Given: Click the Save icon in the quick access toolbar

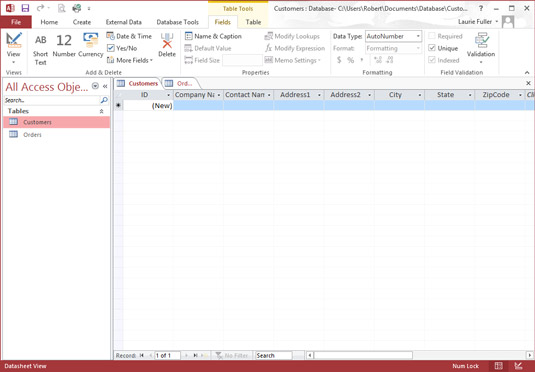Looking at the screenshot, I should [25, 8].
